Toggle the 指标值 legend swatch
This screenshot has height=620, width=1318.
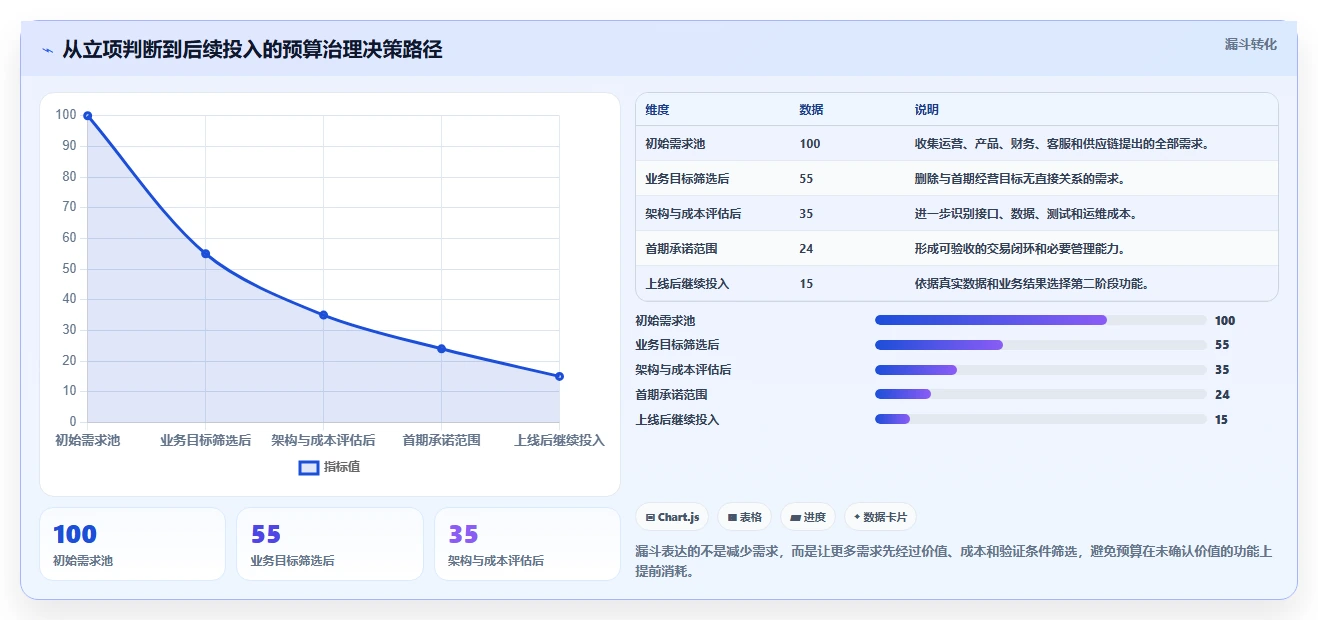(x=309, y=467)
